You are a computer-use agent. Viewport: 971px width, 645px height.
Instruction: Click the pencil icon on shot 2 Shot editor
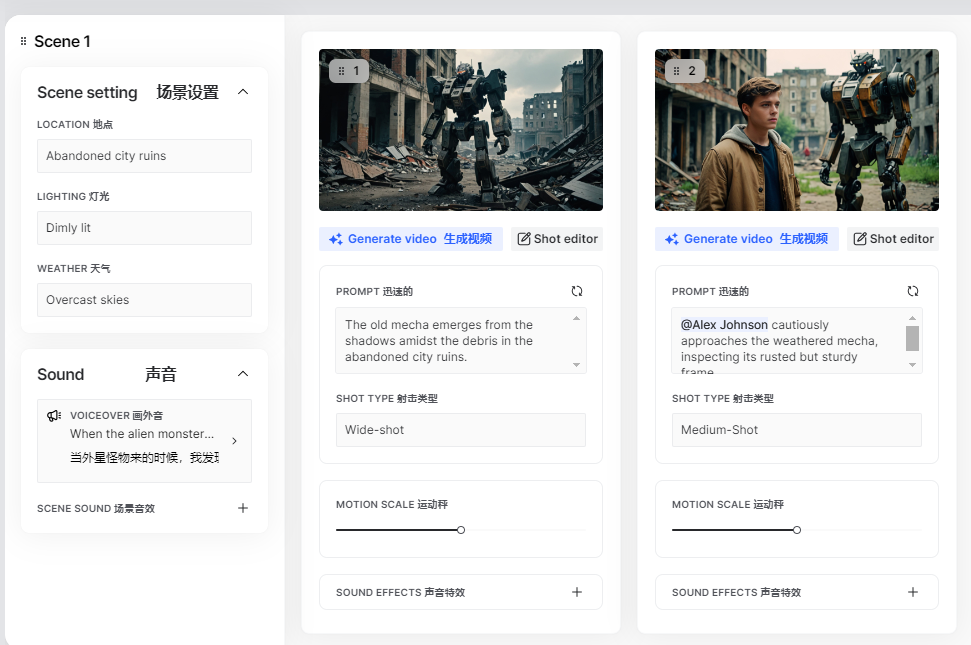tap(860, 239)
